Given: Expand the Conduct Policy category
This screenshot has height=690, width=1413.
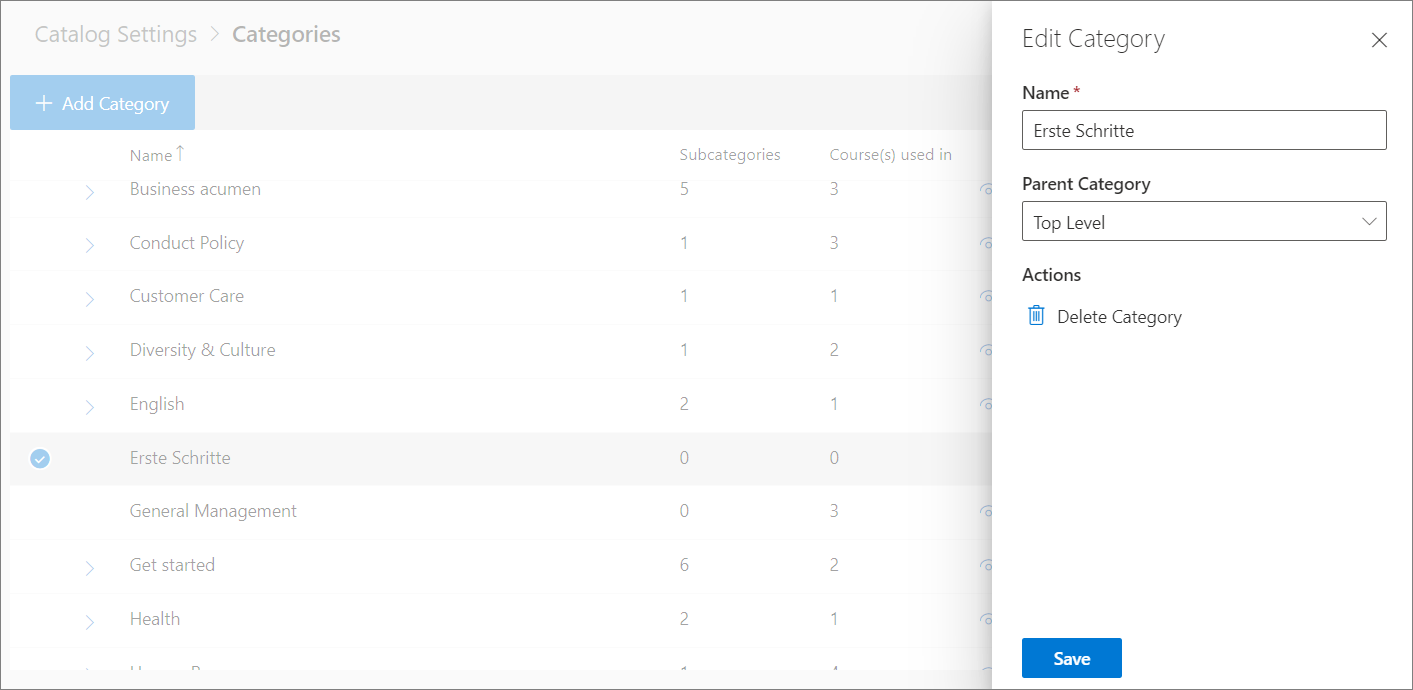Looking at the screenshot, I should [89, 245].
